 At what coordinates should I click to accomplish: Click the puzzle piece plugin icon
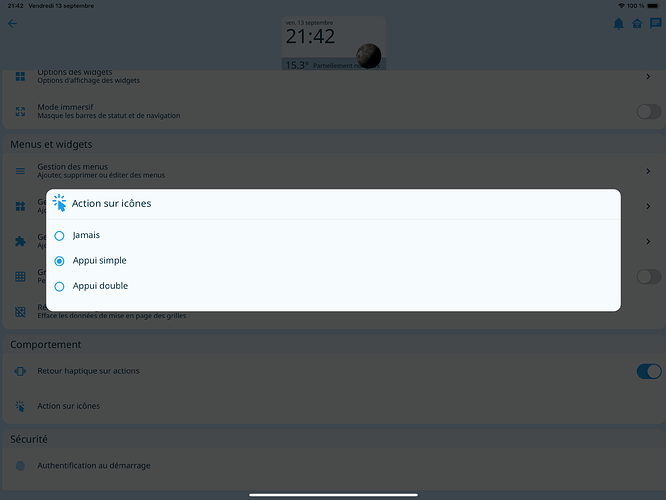click(20, 241)
